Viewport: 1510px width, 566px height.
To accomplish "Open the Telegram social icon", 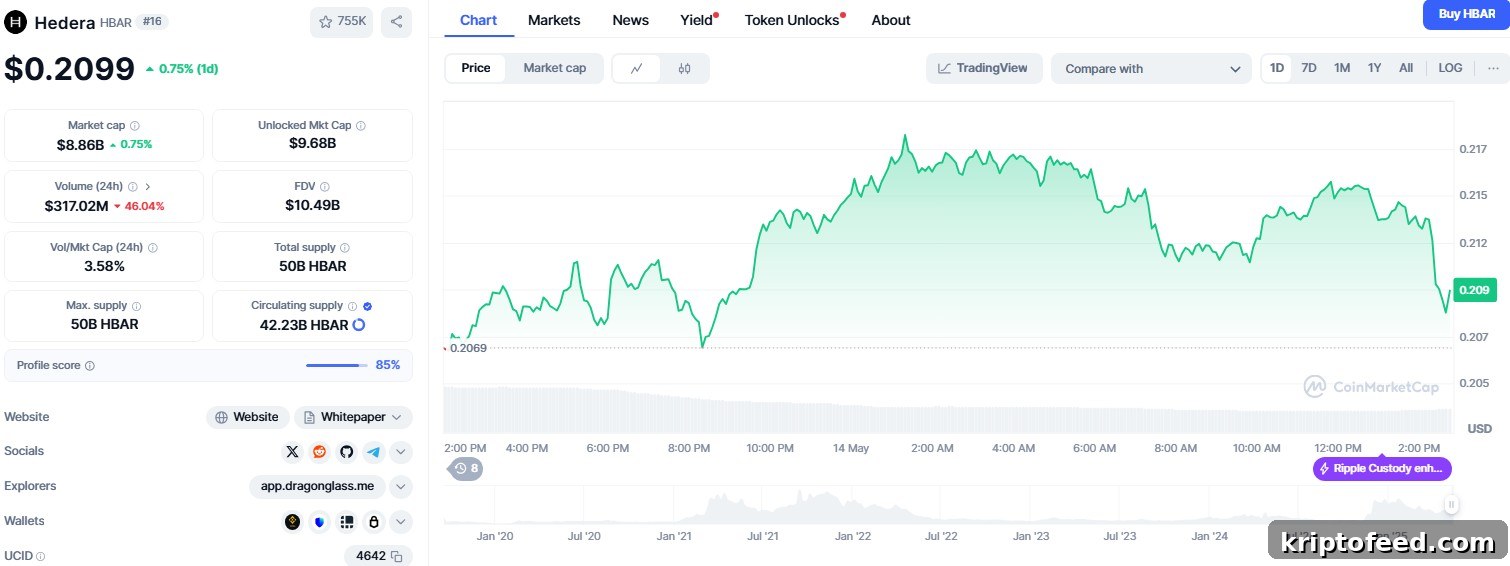I will click(373, 452).
